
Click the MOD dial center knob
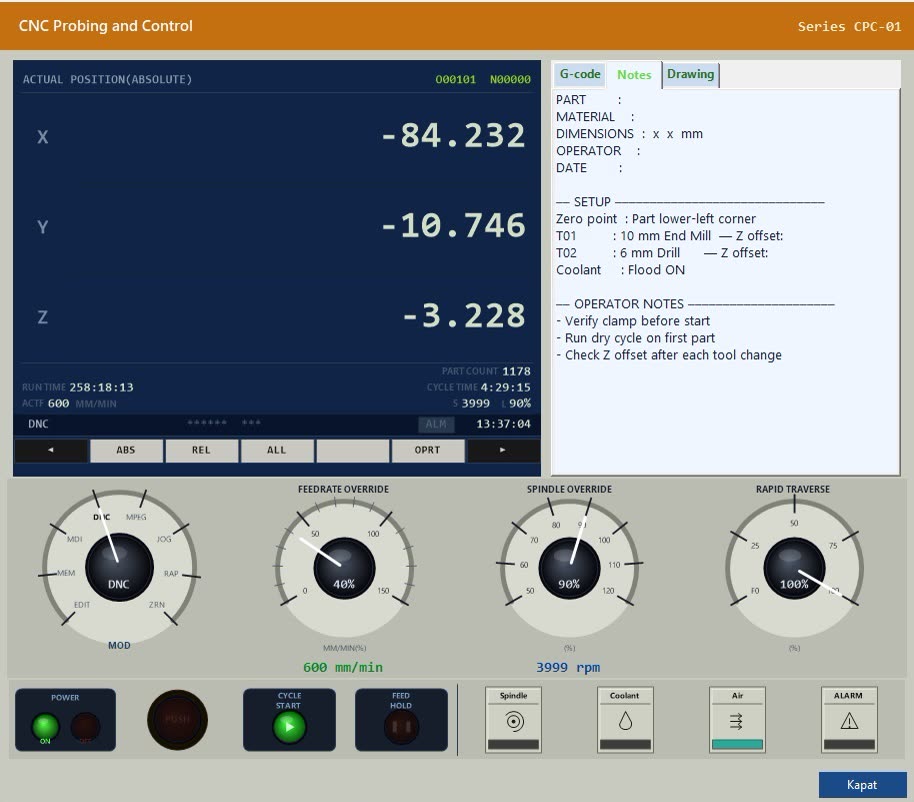(x=119, y=567)
